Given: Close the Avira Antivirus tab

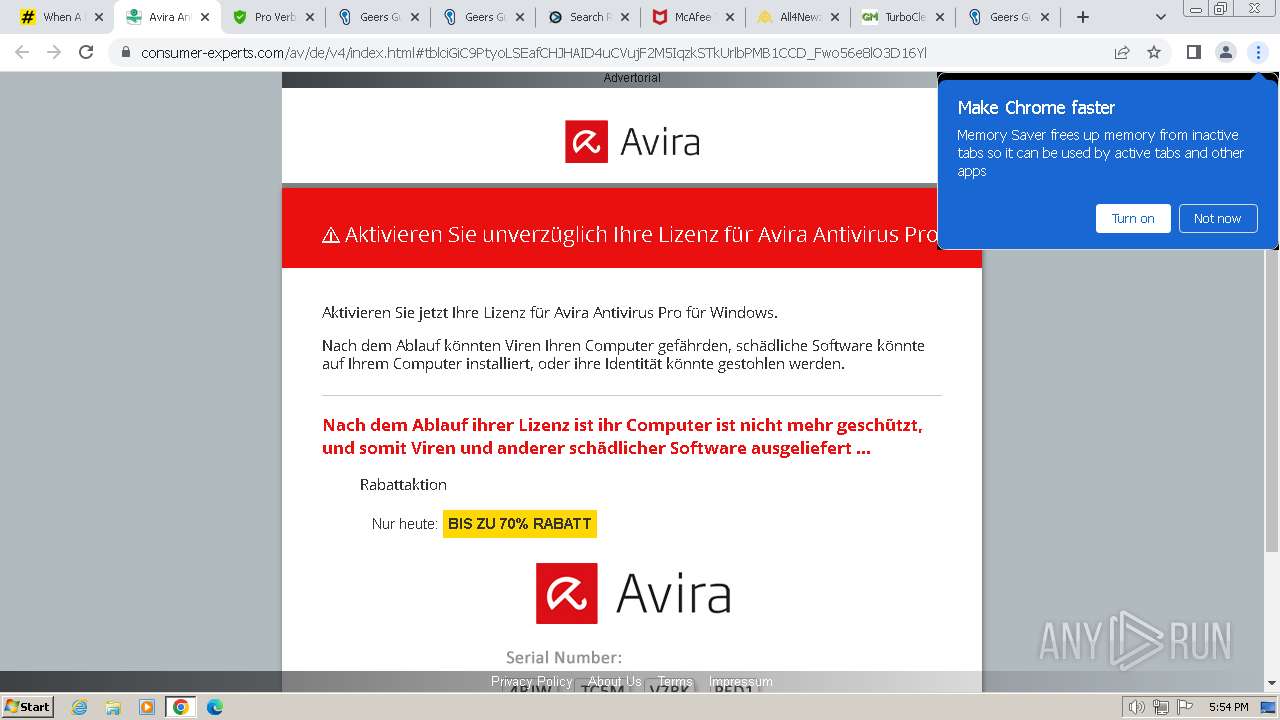Looking at the screenshot, I should point(205,17).
